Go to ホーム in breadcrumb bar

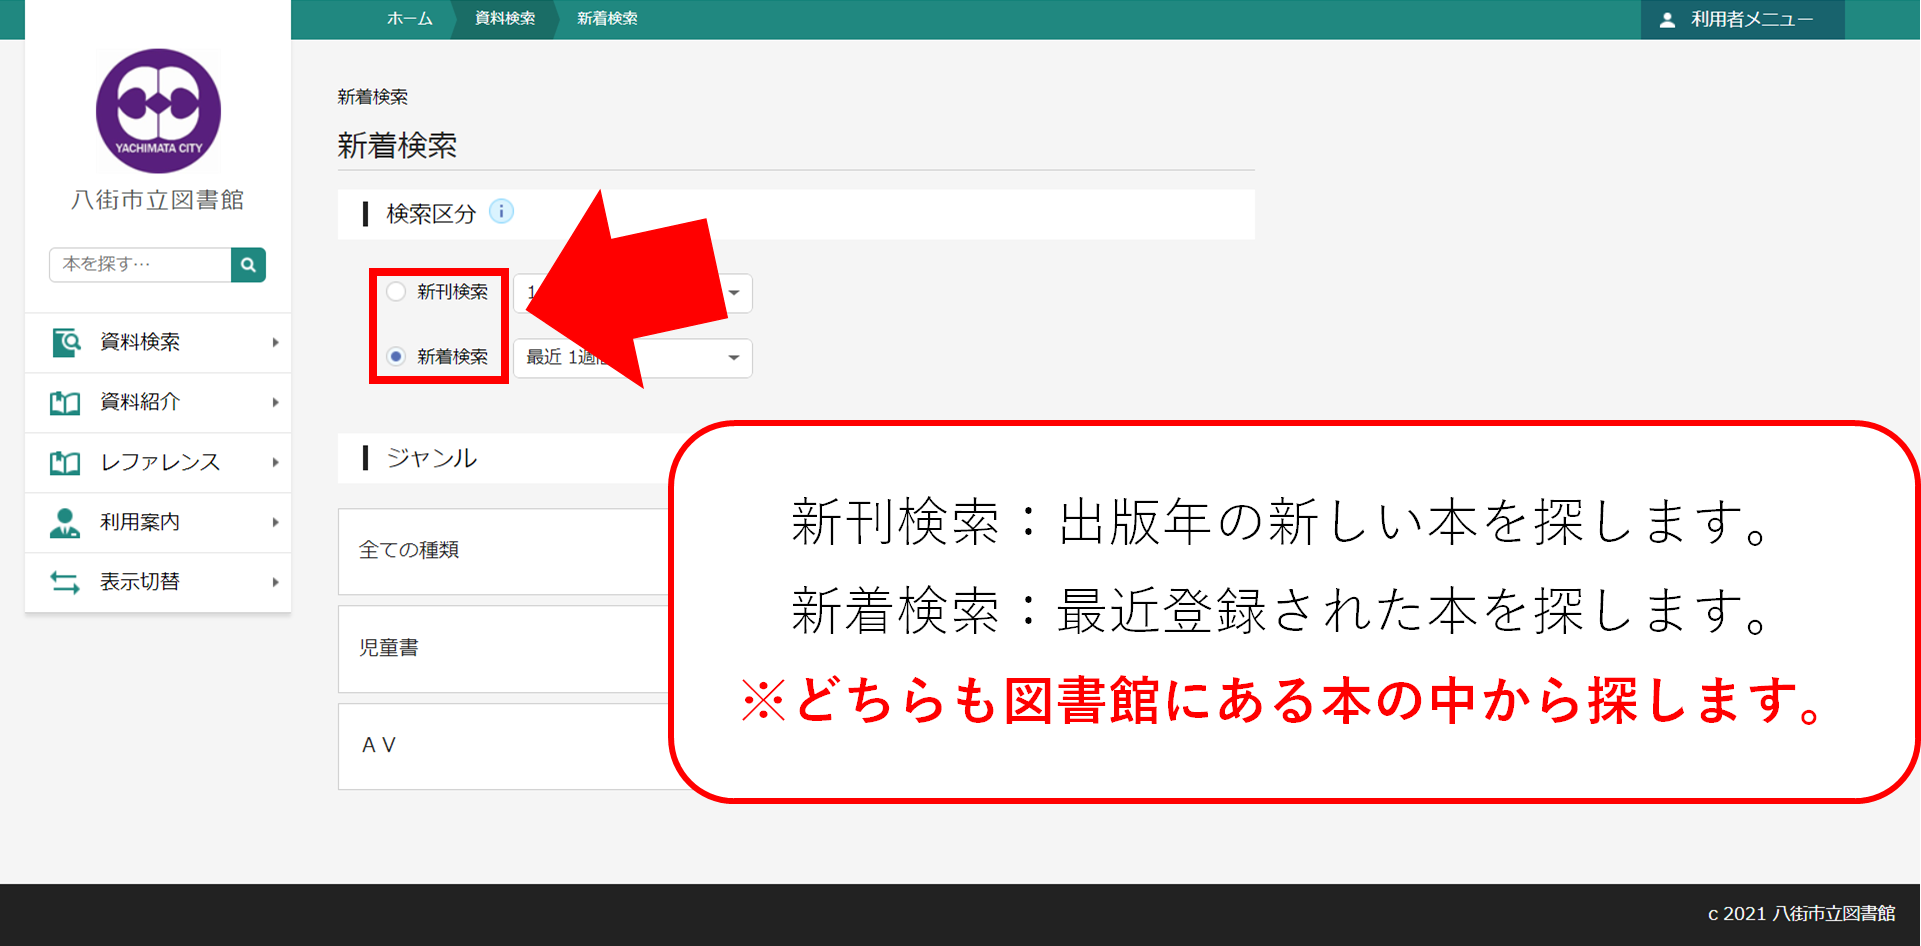click(410, 19)
